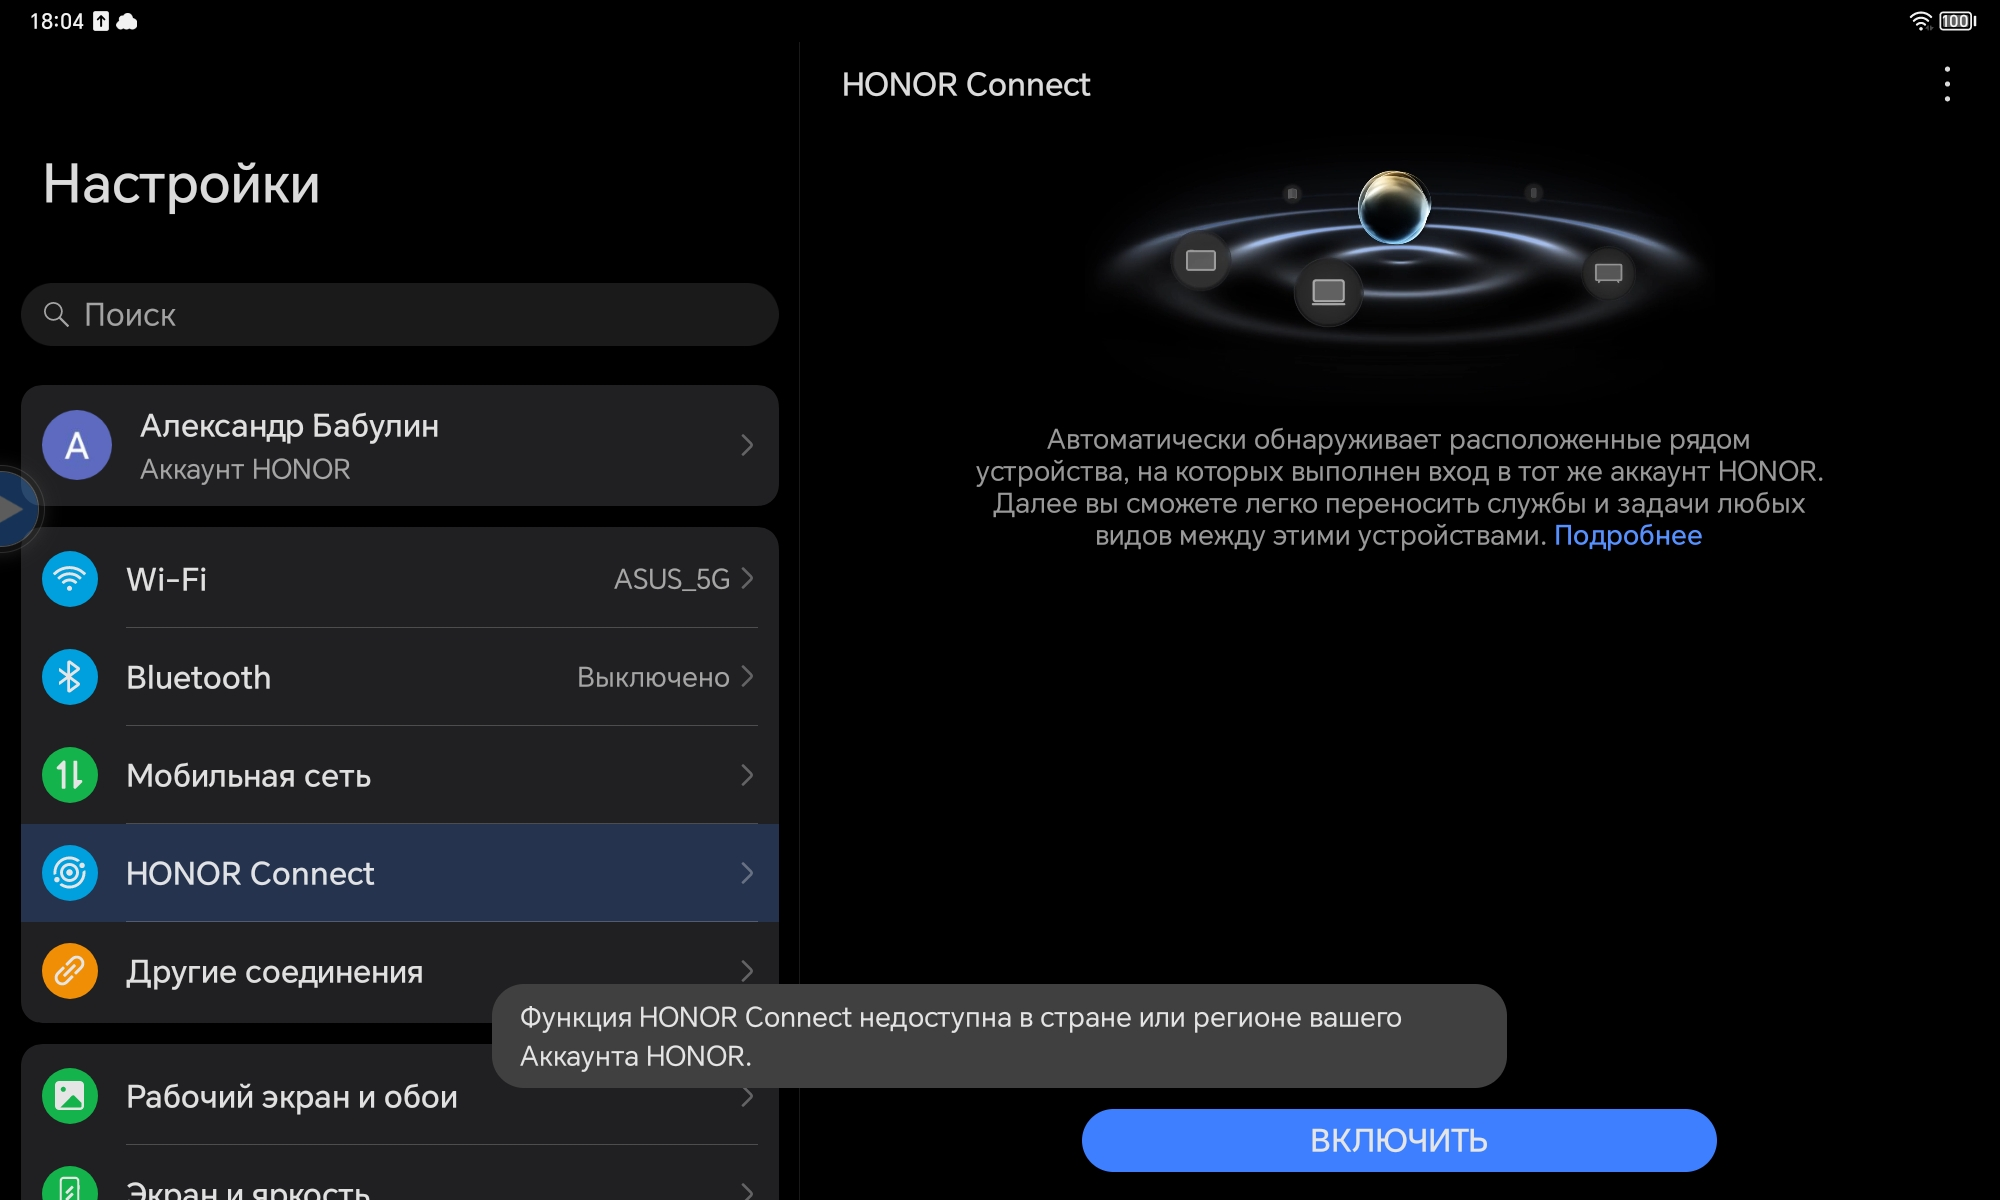Image resolution: width=2000 pixels, height=1200 pixels.
Task: Open Александр Бабулин account page
Action: point(400,445)
